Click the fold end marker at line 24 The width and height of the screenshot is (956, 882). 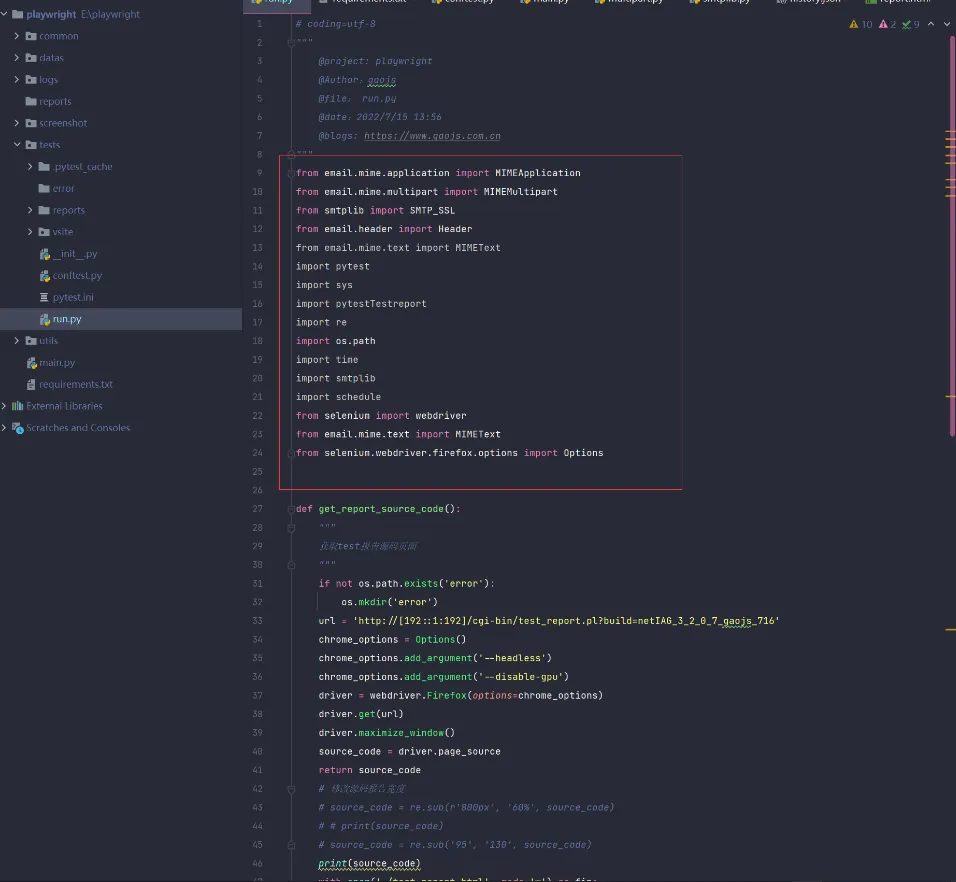pos(291,453)
